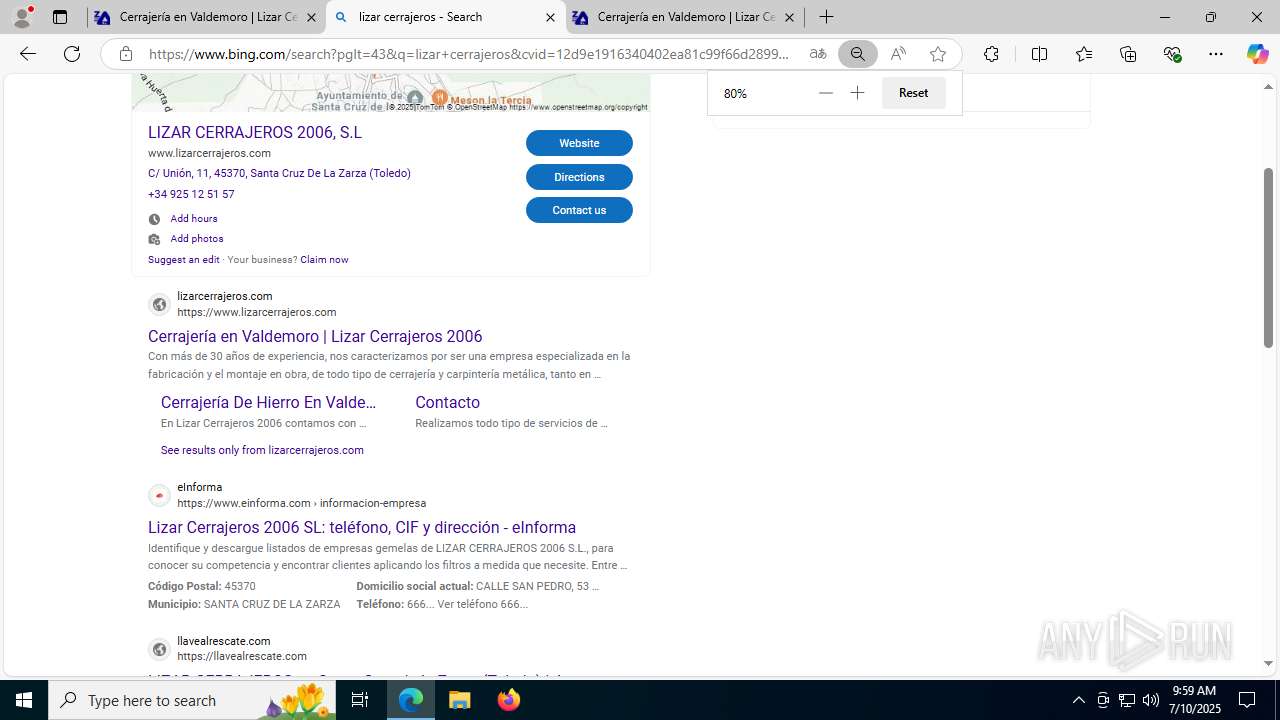View site information lock icon

click(x=125, y=54)
